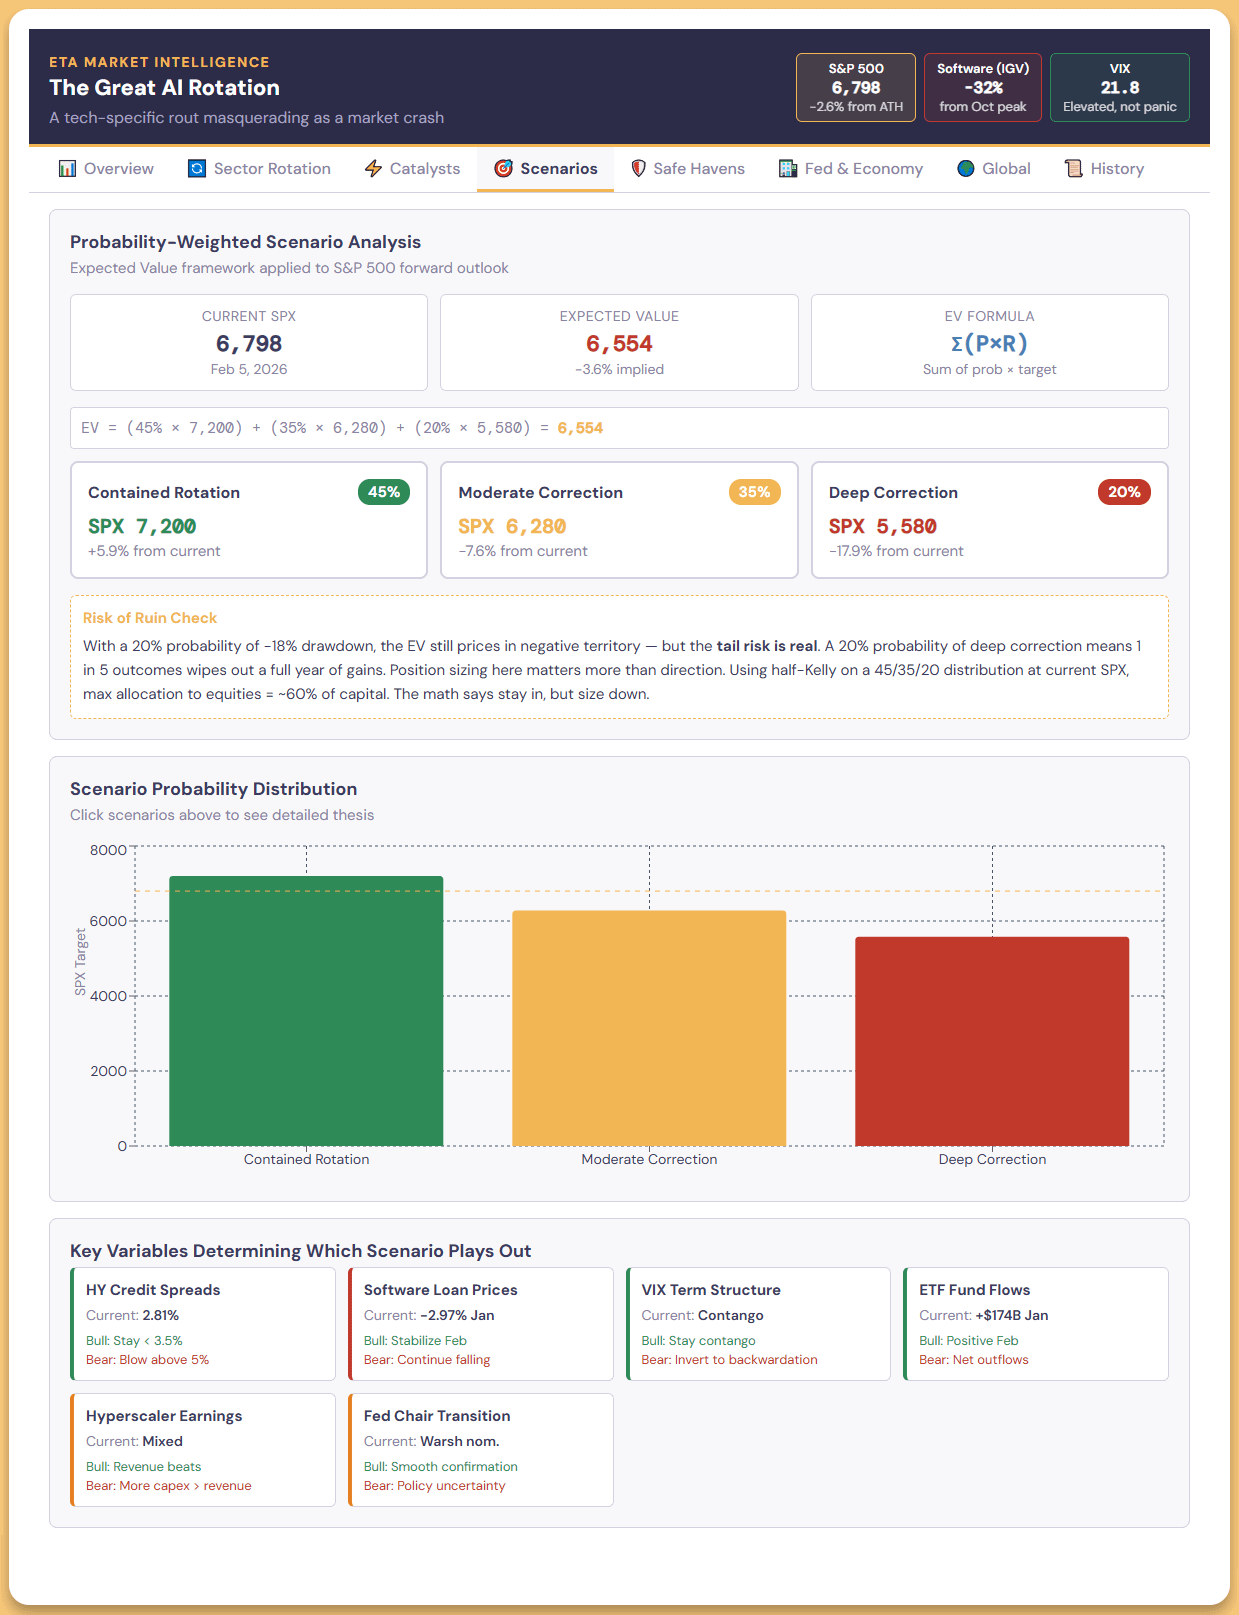Click the ETF Fund Flows variable card
Screen dimensions: 1239x1615
(1036, 1324)
